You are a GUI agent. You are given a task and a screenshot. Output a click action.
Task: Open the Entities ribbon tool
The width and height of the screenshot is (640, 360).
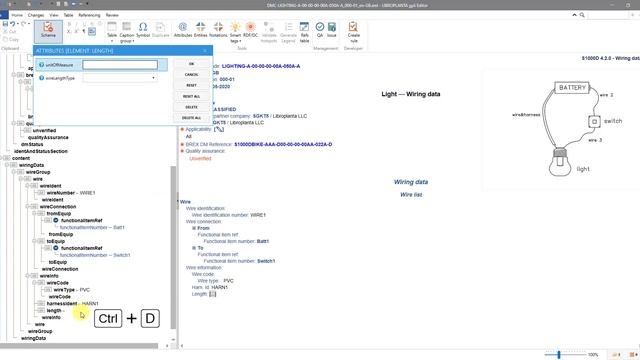(200, 30)
